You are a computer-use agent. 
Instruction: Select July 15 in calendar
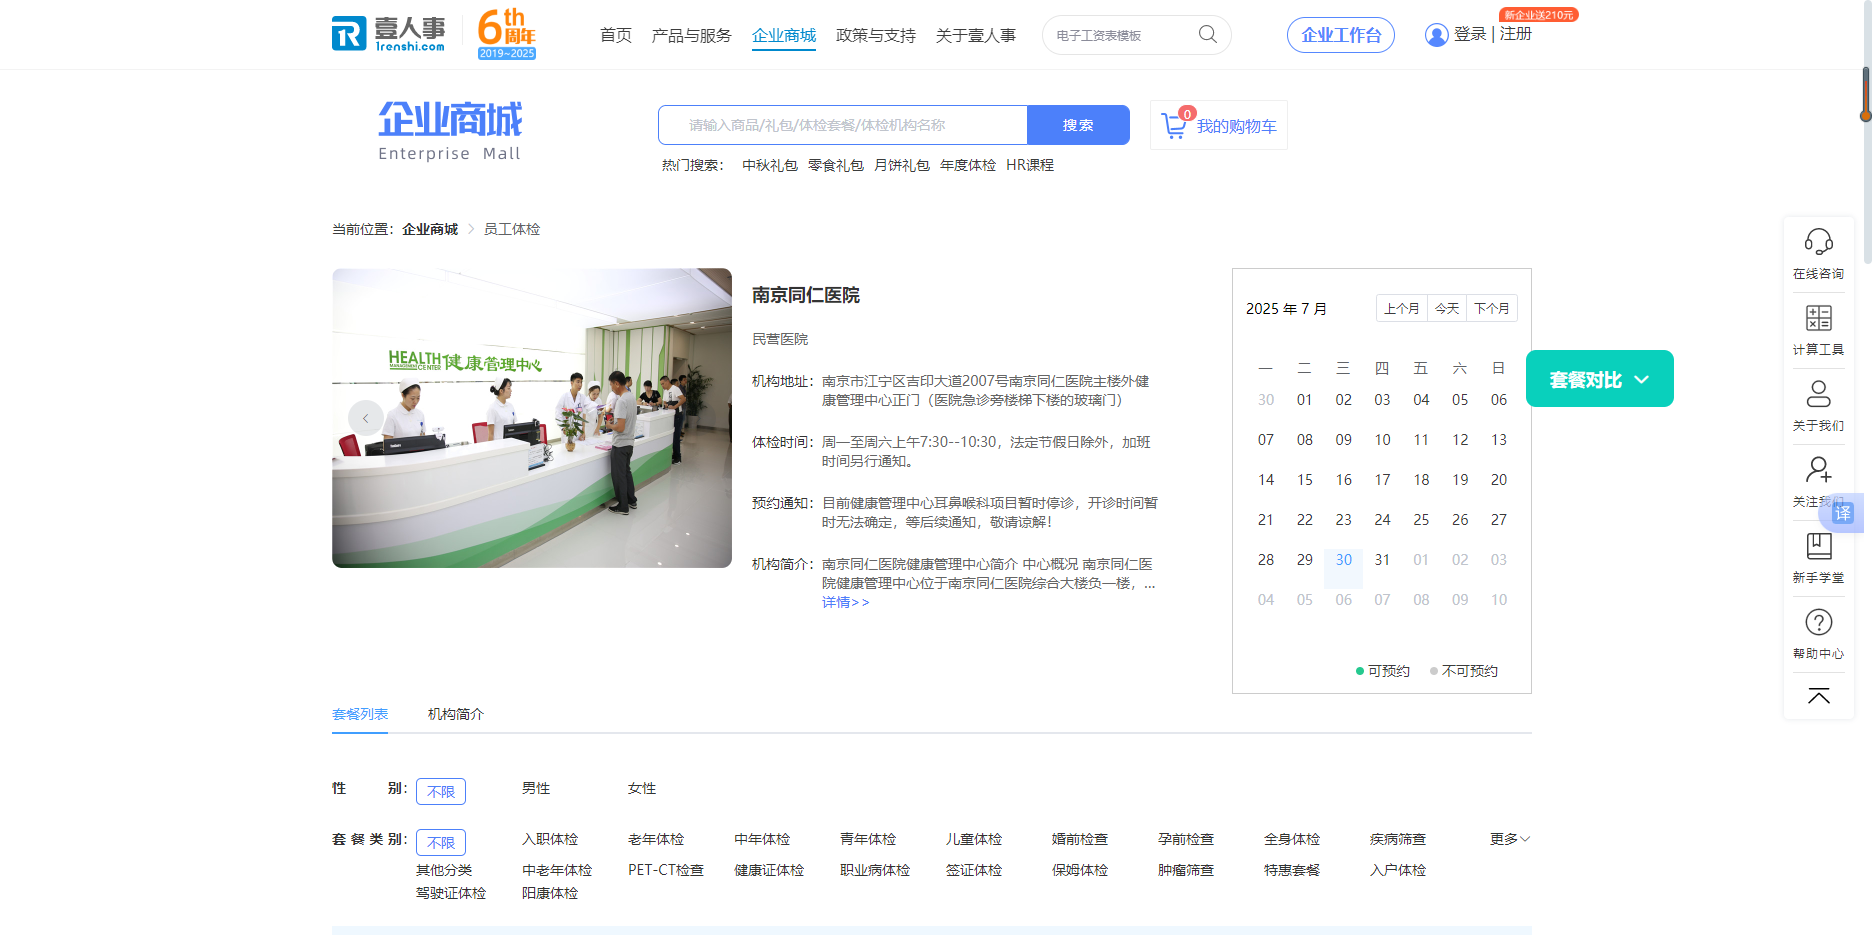[x=1305, y=480]
